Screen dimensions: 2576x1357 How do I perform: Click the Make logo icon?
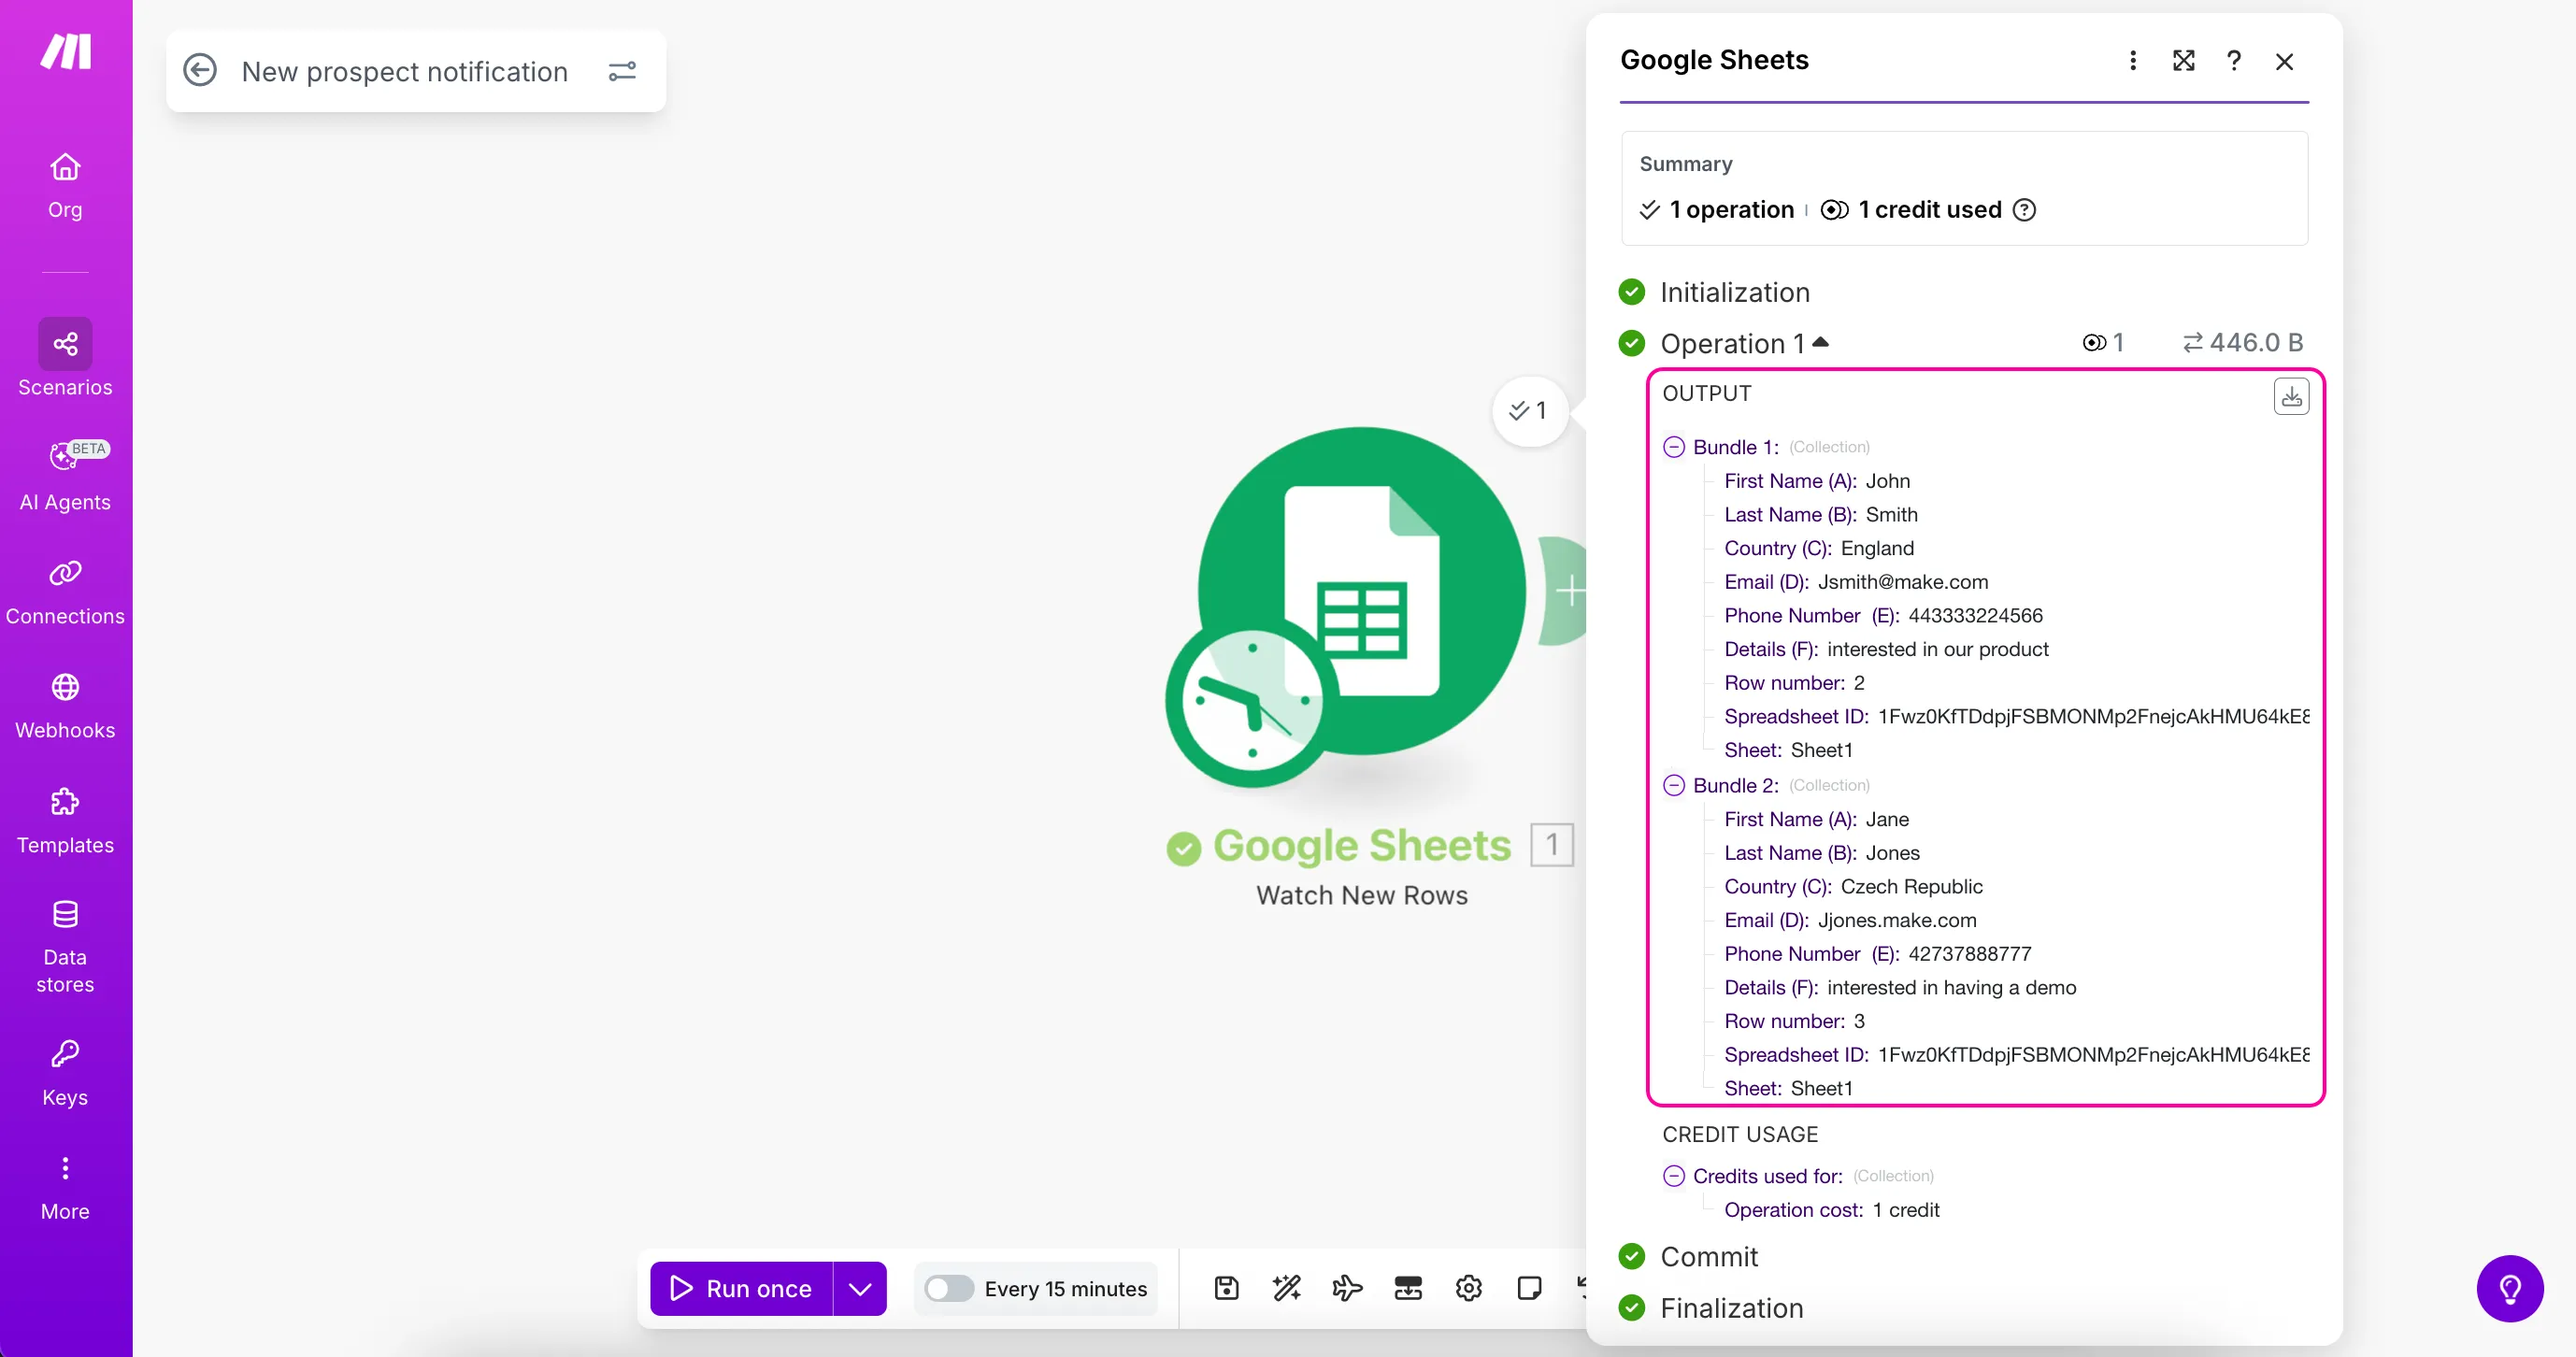point(66,51)
